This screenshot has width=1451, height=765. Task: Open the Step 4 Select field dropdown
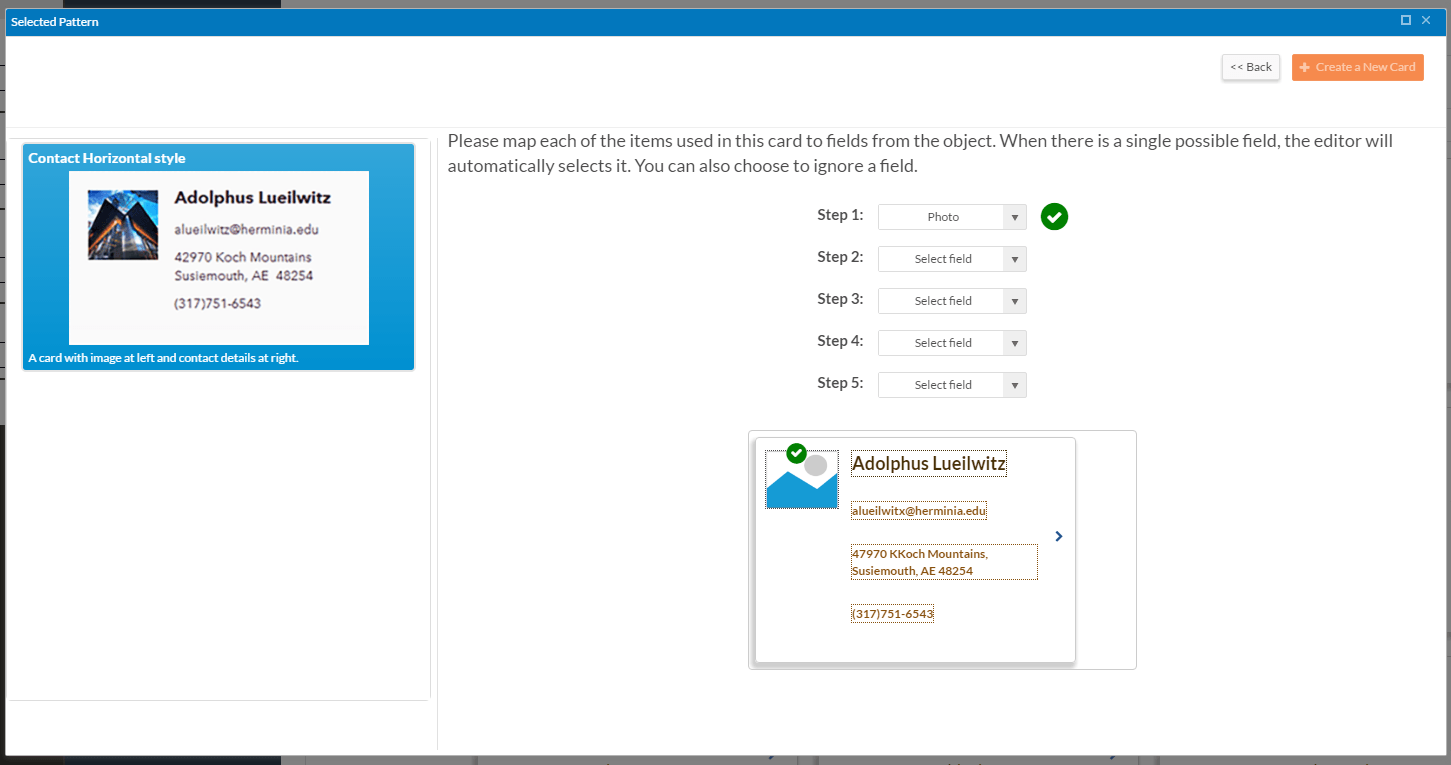point(951,343)
